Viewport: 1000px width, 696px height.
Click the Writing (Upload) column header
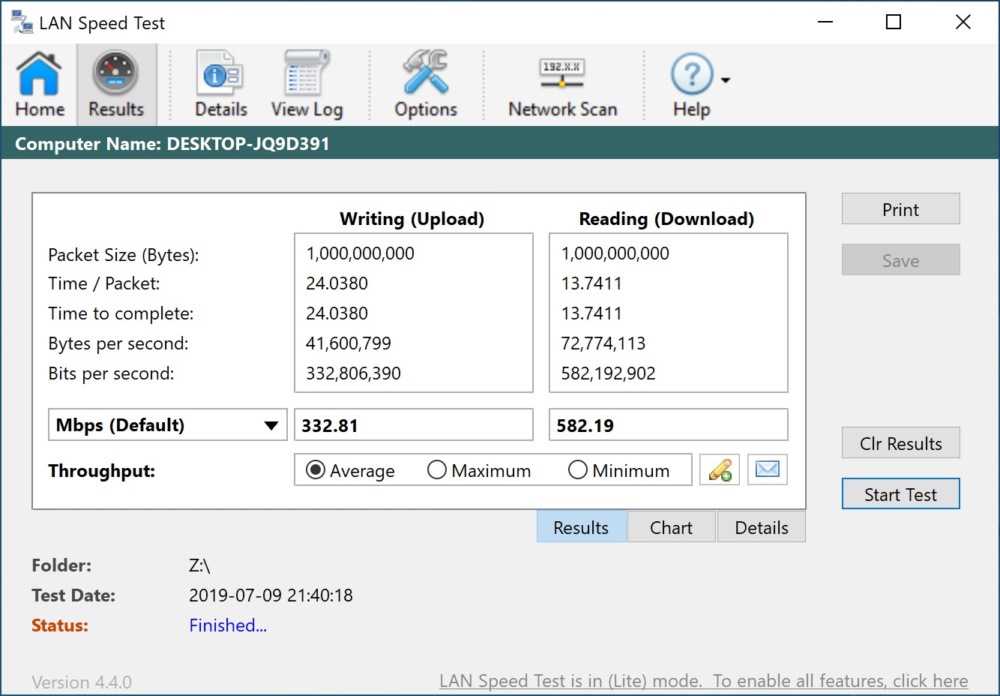coord(412,219)
